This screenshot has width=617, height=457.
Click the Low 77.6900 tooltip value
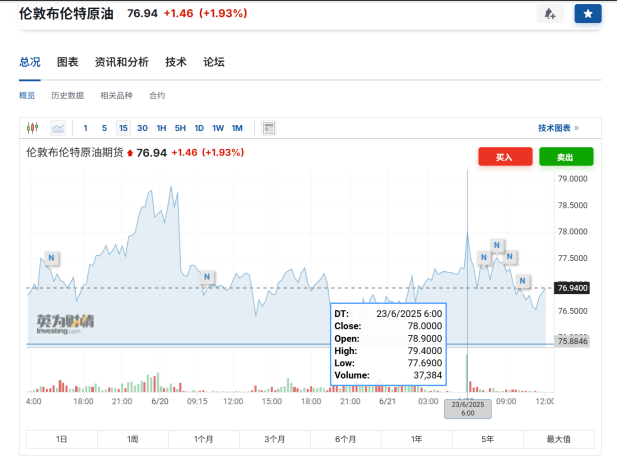425,363
